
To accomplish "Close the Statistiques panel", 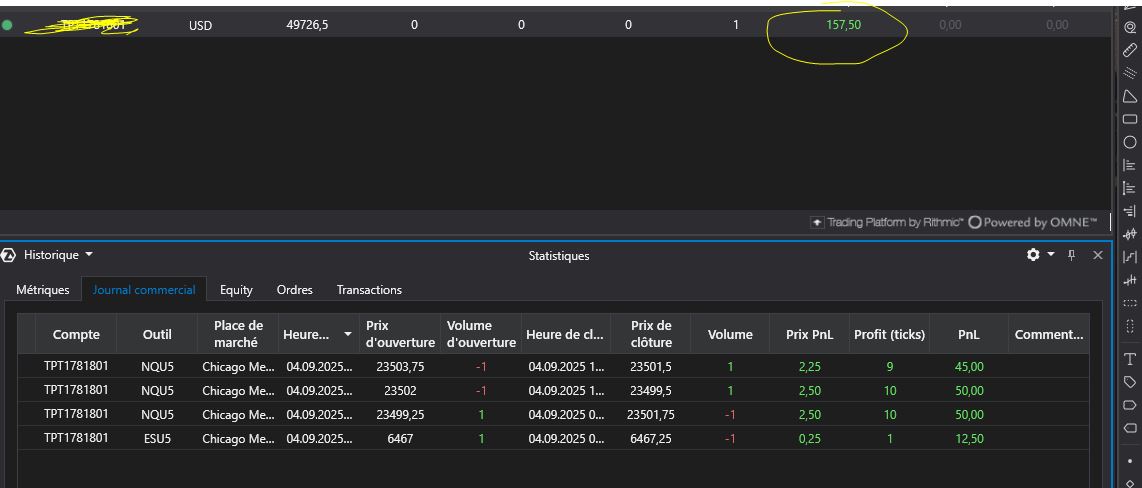I will click(1097, 255).
